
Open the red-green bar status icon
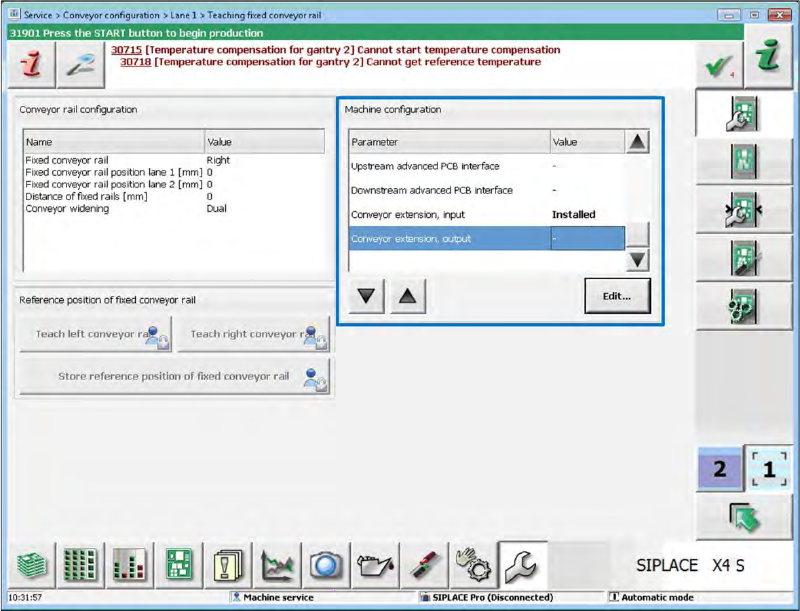pos(129,565)
